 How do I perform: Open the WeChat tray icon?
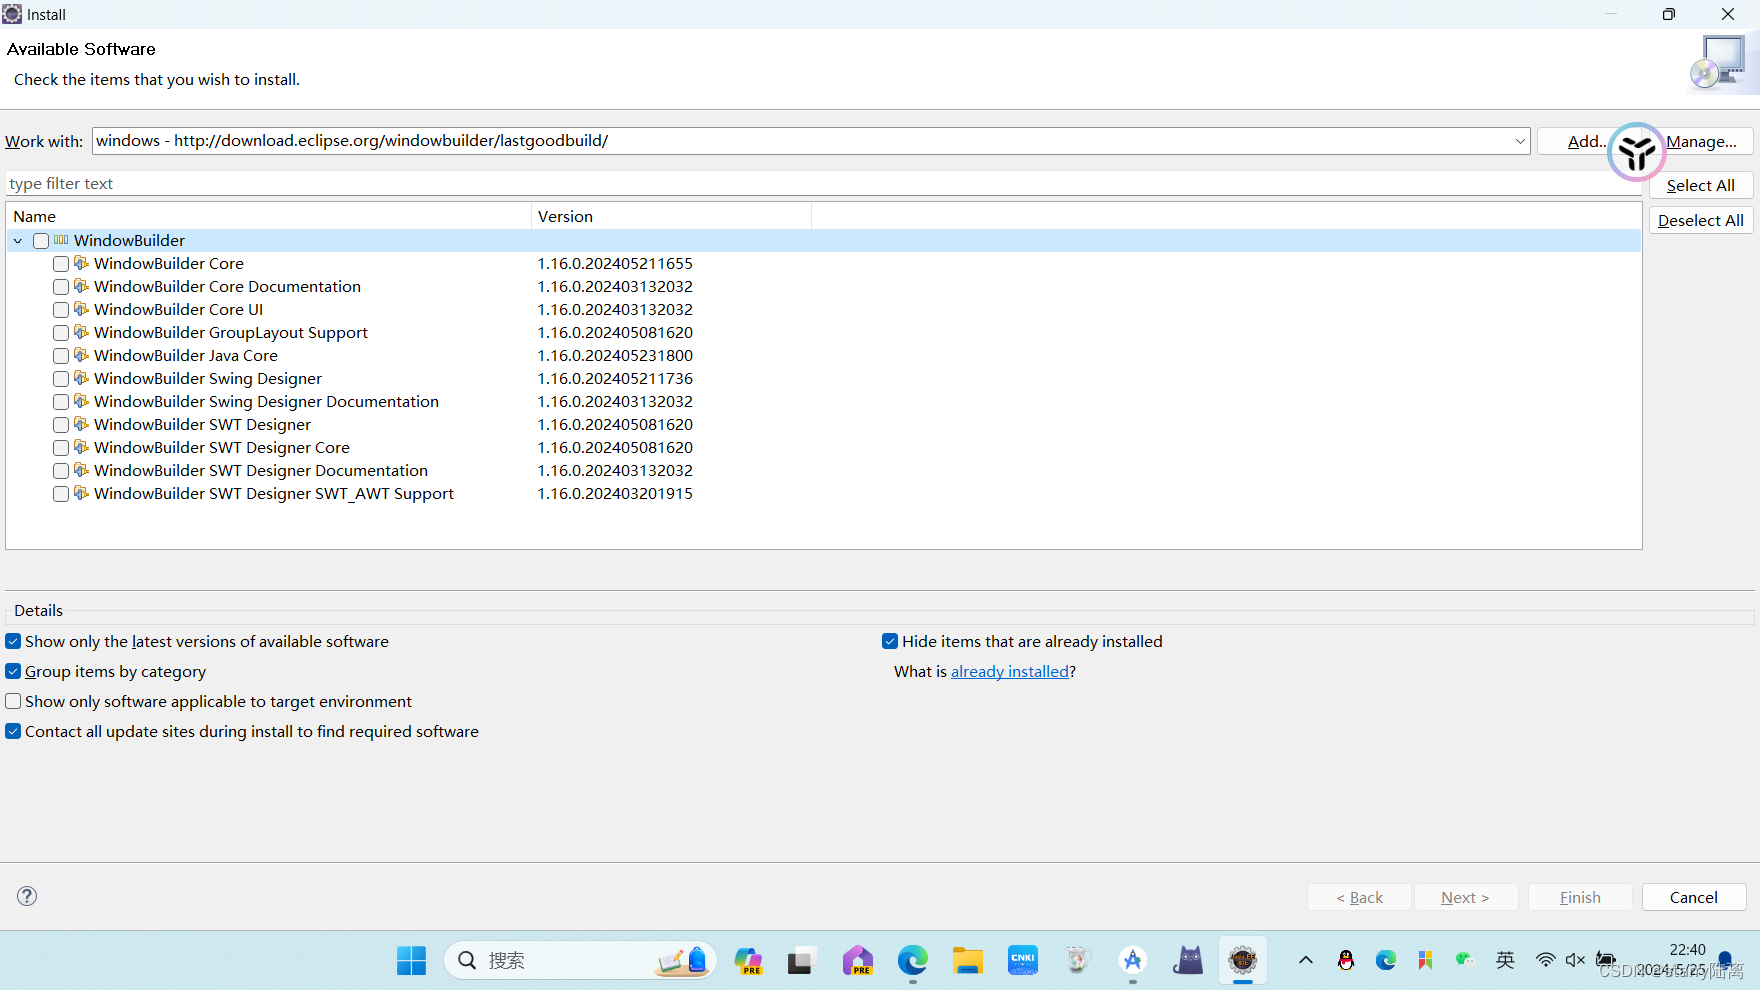coord(1465,960)
